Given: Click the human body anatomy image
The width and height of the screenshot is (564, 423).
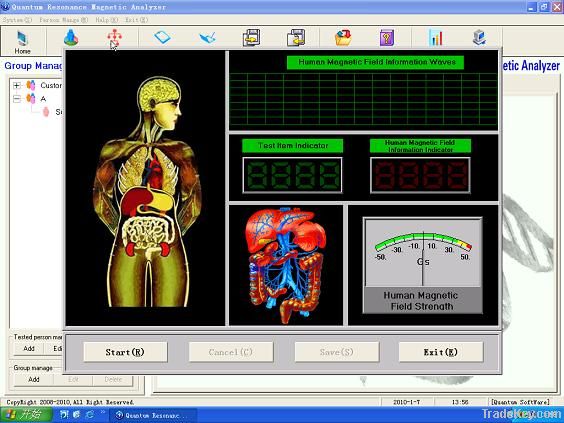Looking at the screenshot, I should pos(147,191).
